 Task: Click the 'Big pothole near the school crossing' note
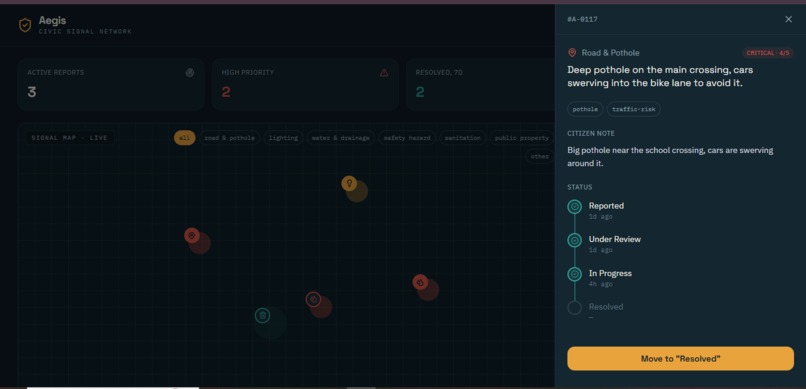(x=670, y=157)
